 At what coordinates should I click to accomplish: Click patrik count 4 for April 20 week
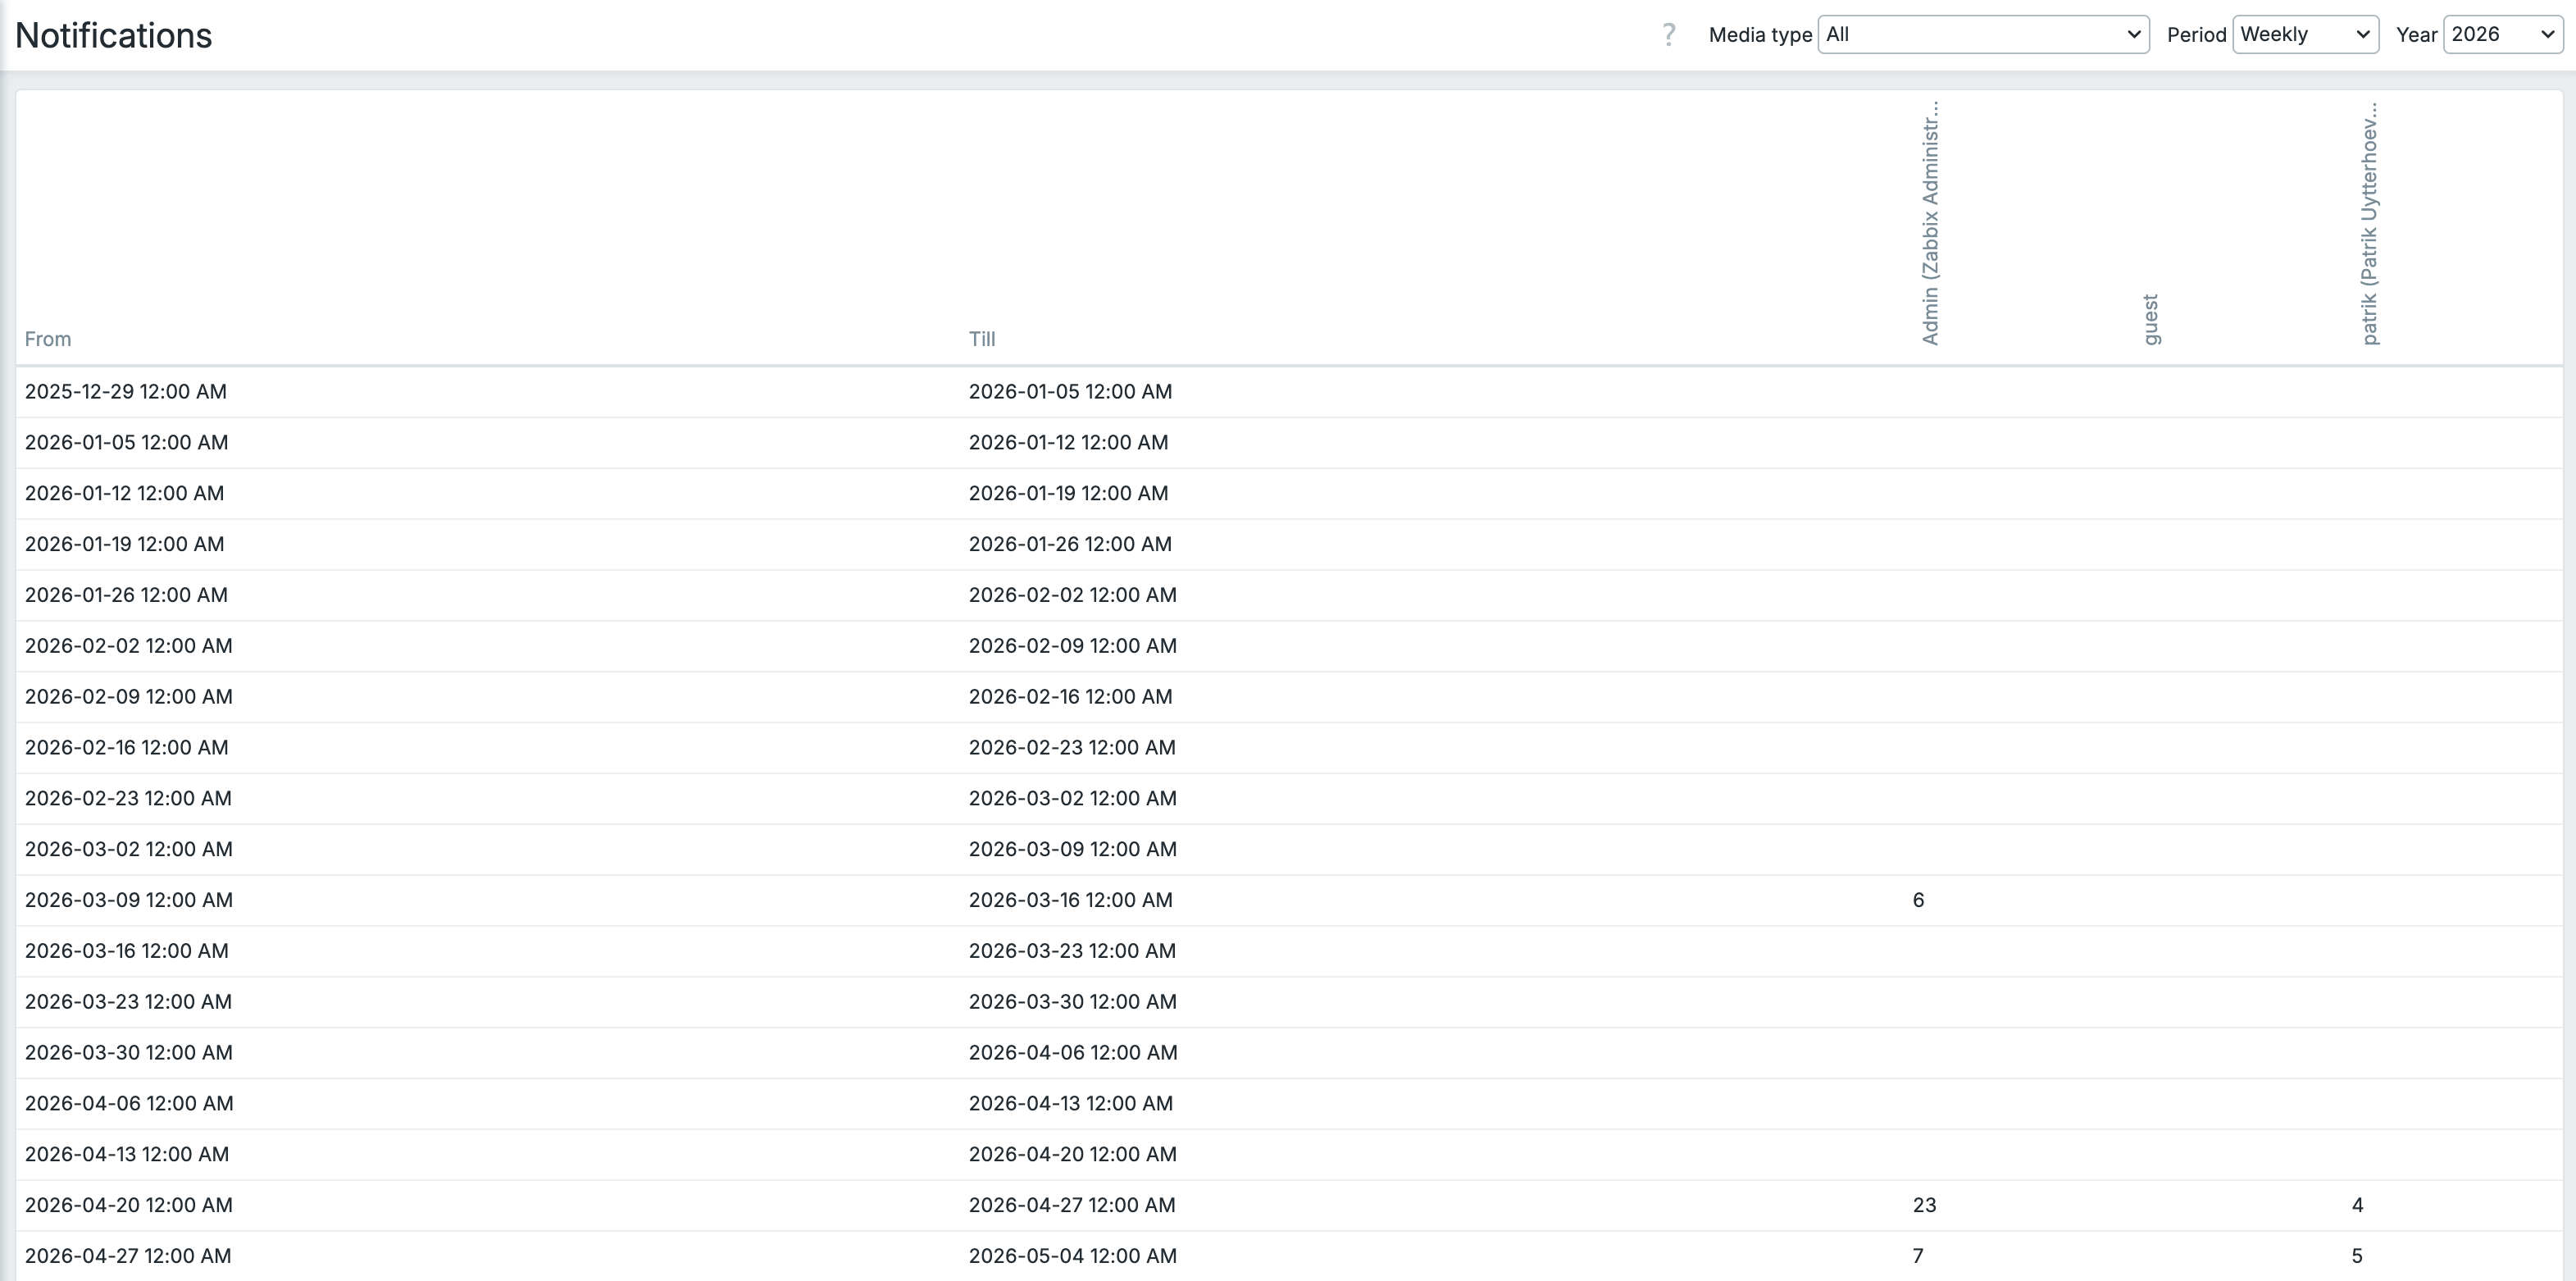coord(2357,1206)
